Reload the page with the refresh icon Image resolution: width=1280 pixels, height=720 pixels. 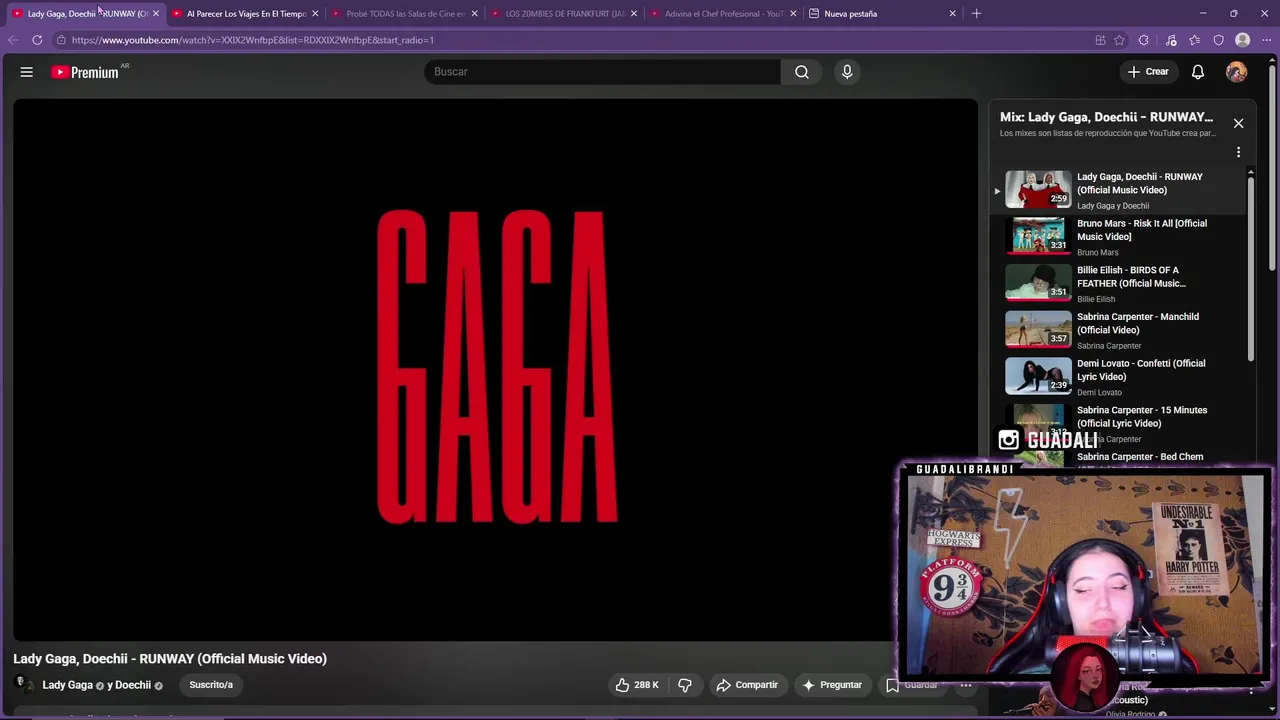click(x=37, y=40)
